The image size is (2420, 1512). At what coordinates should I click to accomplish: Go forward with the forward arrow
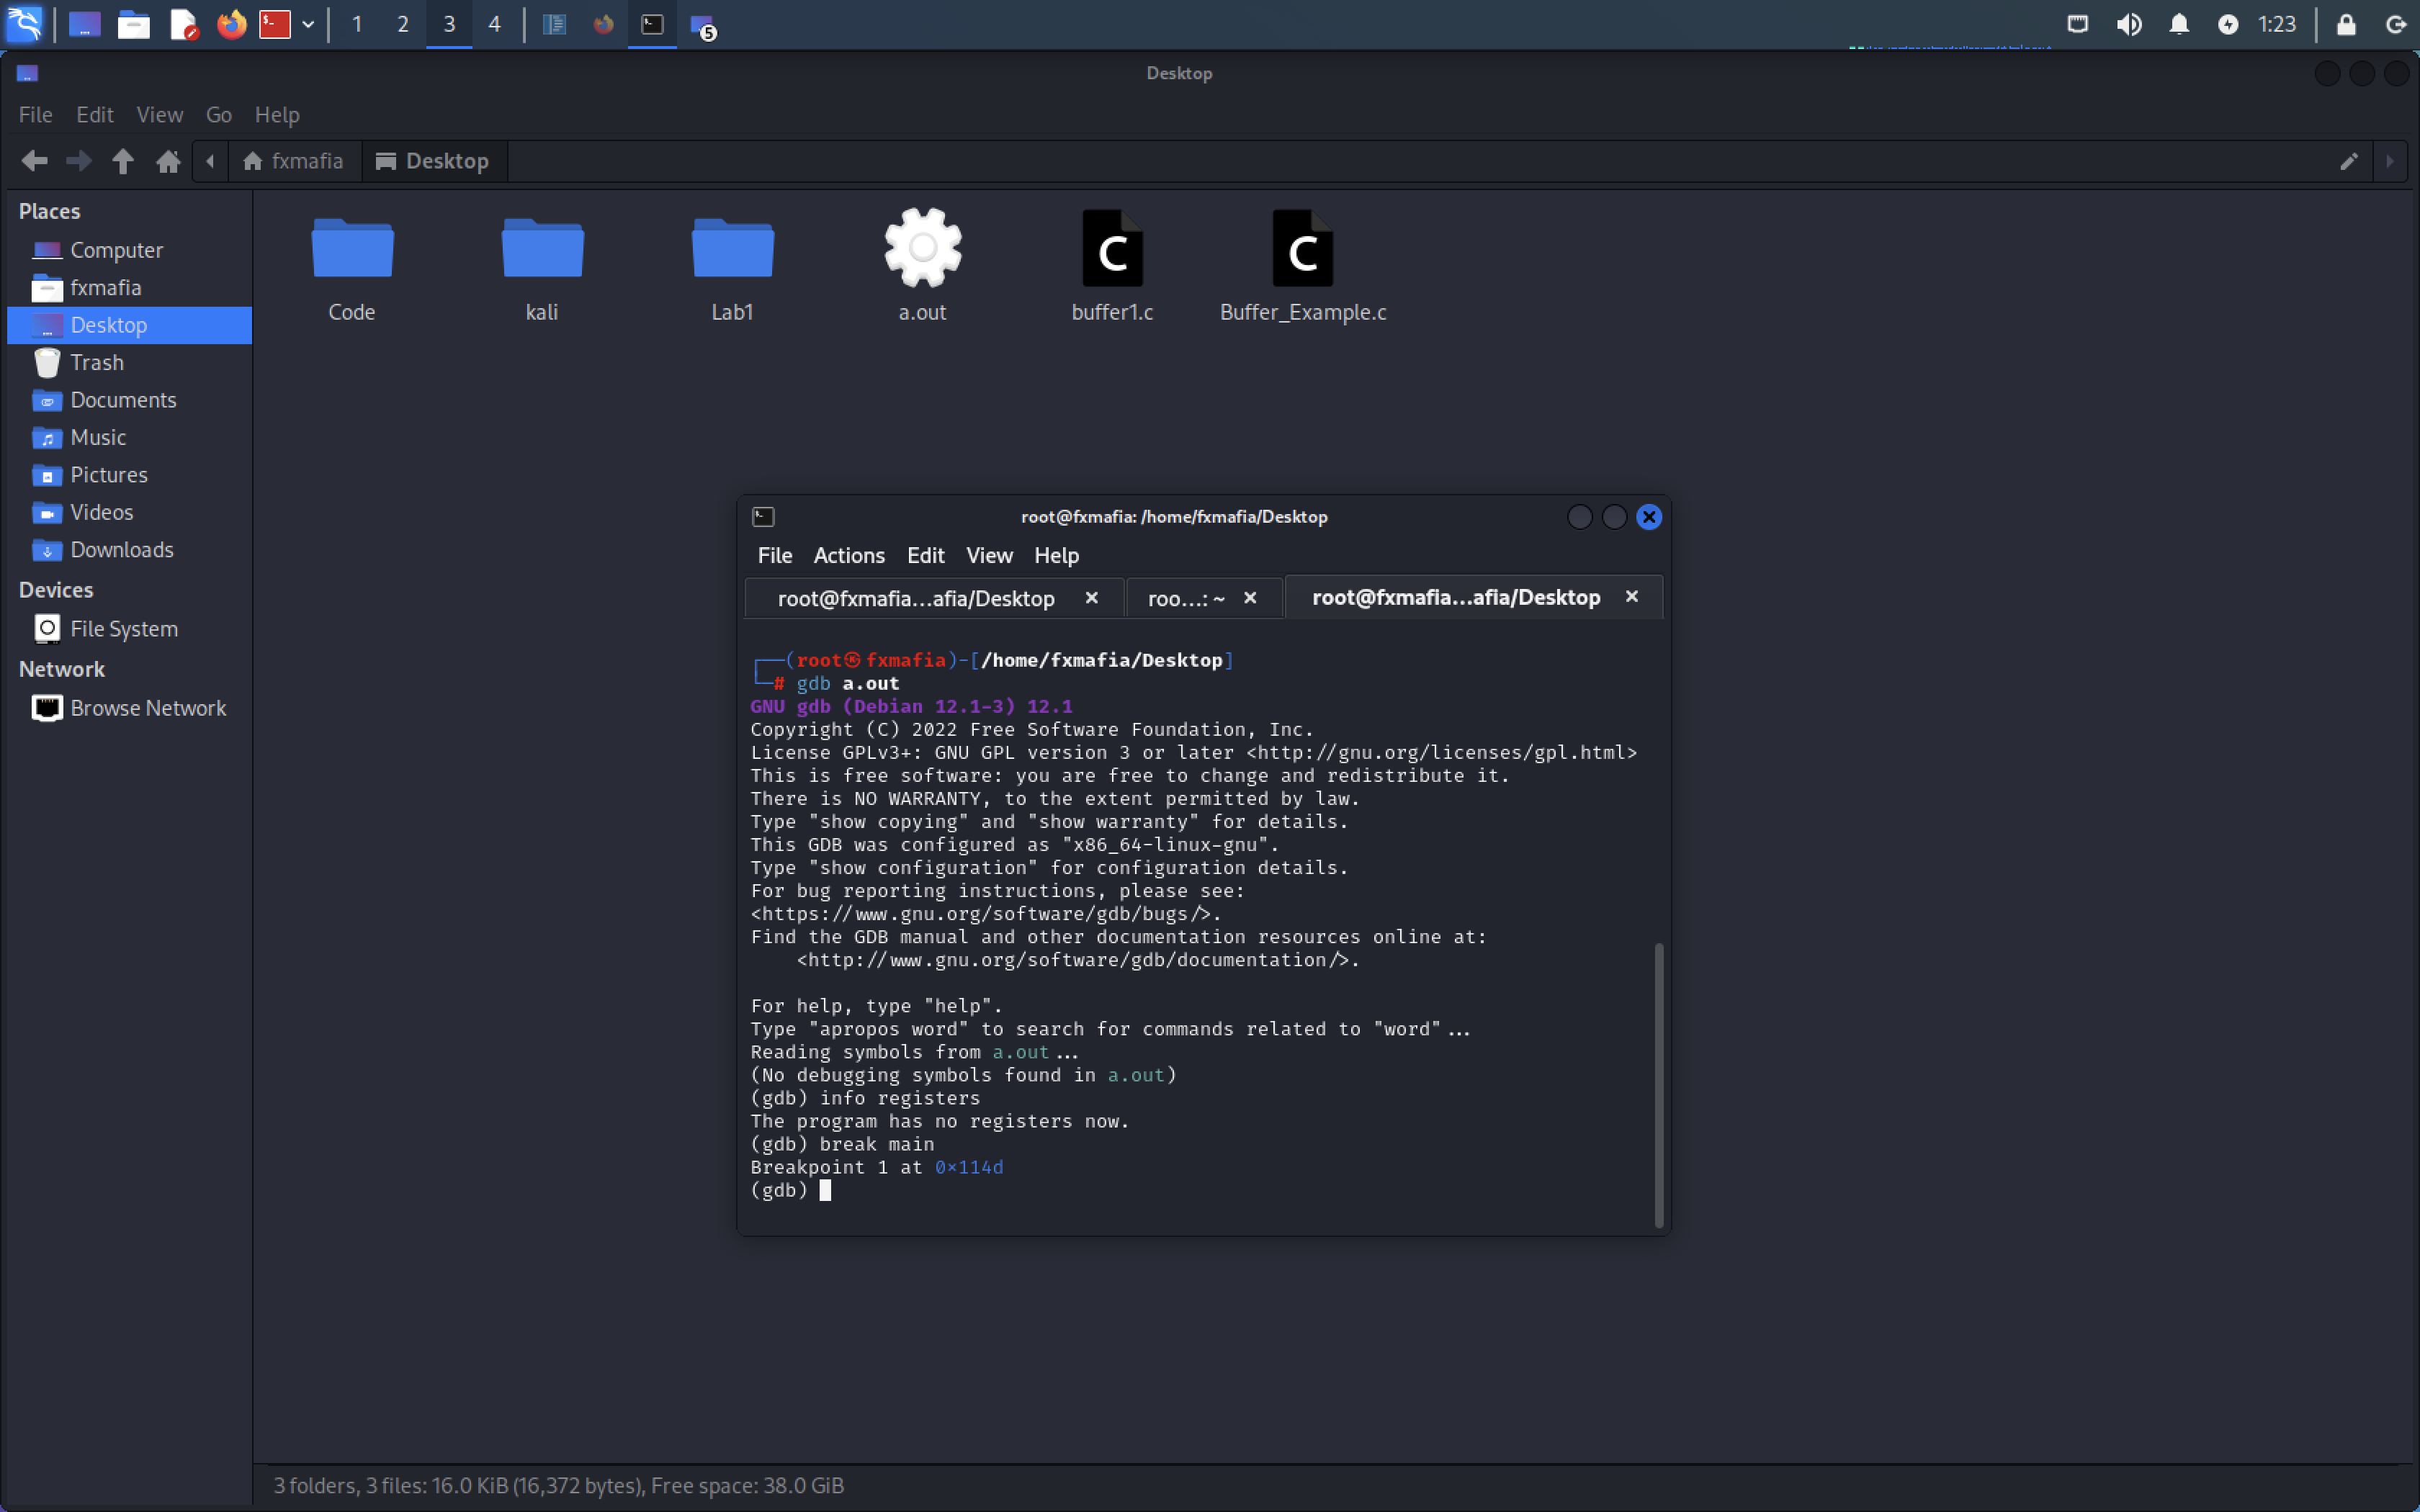pyautogui.click(x=78, y=161)
